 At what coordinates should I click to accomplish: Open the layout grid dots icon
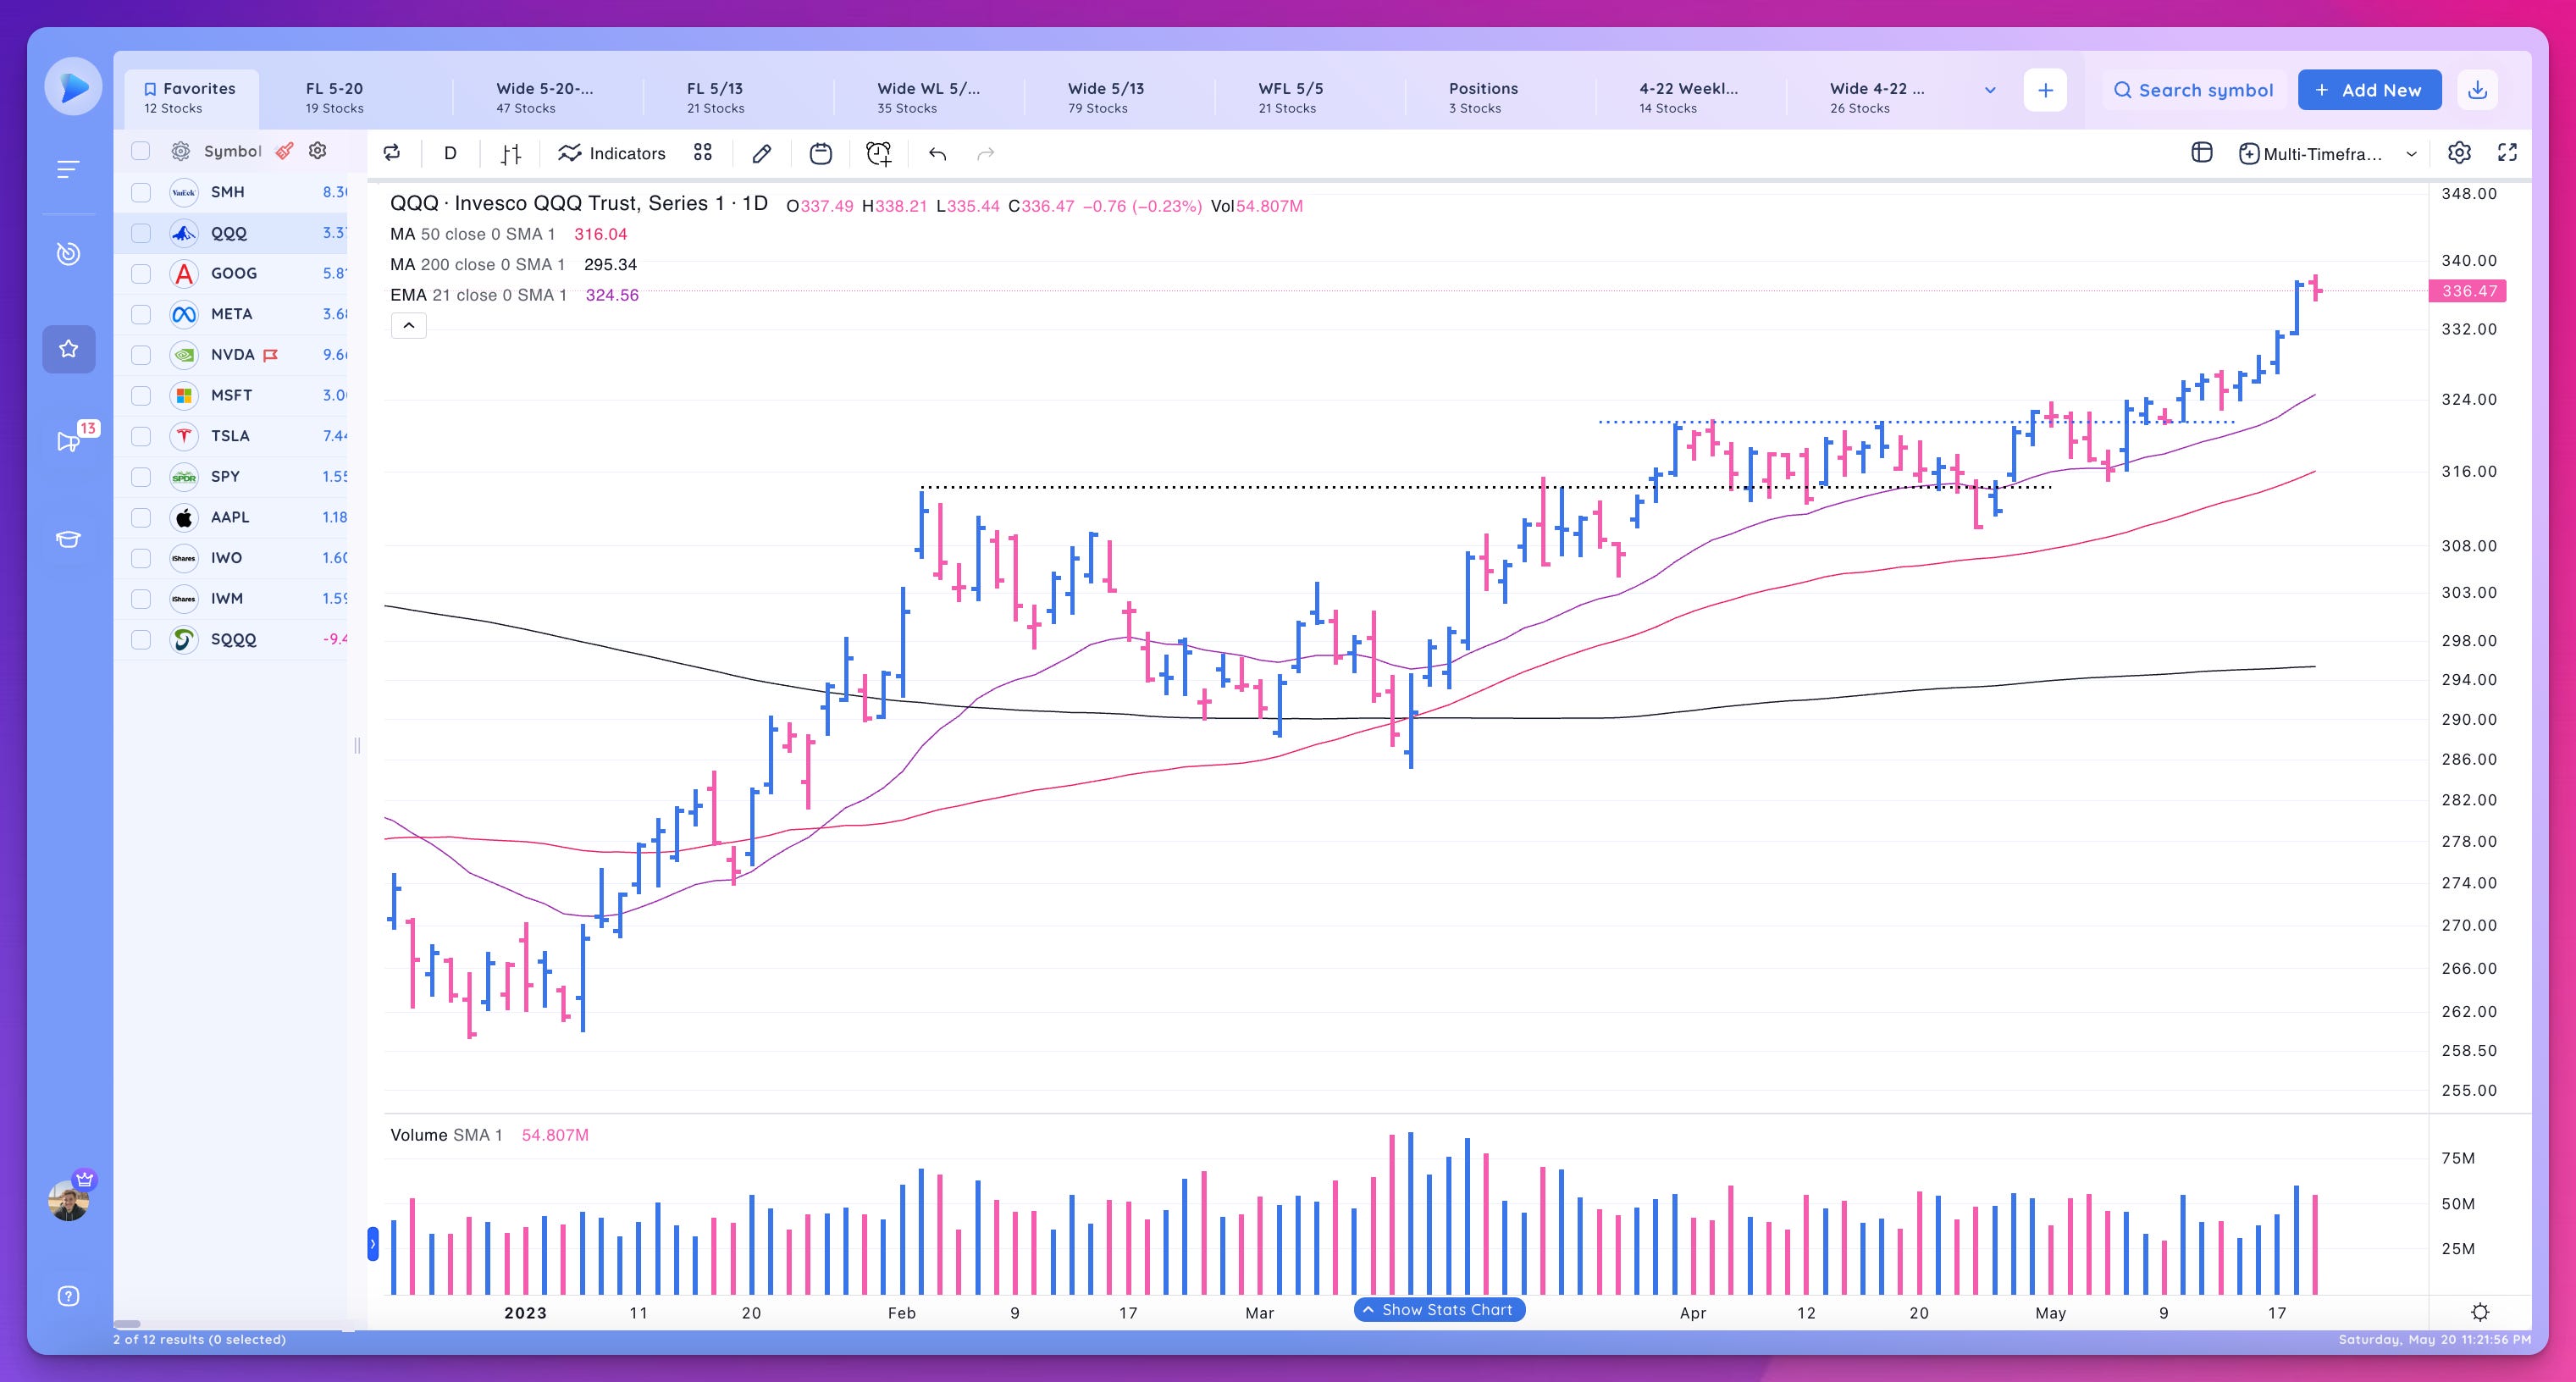tap(703, 152)
